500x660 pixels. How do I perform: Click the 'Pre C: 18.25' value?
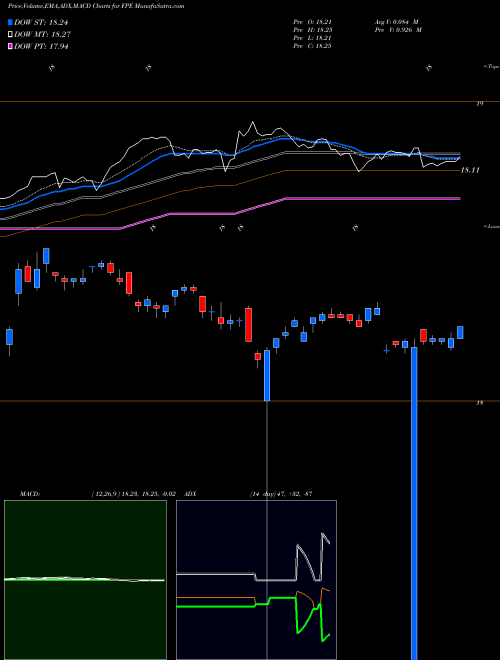[314, 46]
